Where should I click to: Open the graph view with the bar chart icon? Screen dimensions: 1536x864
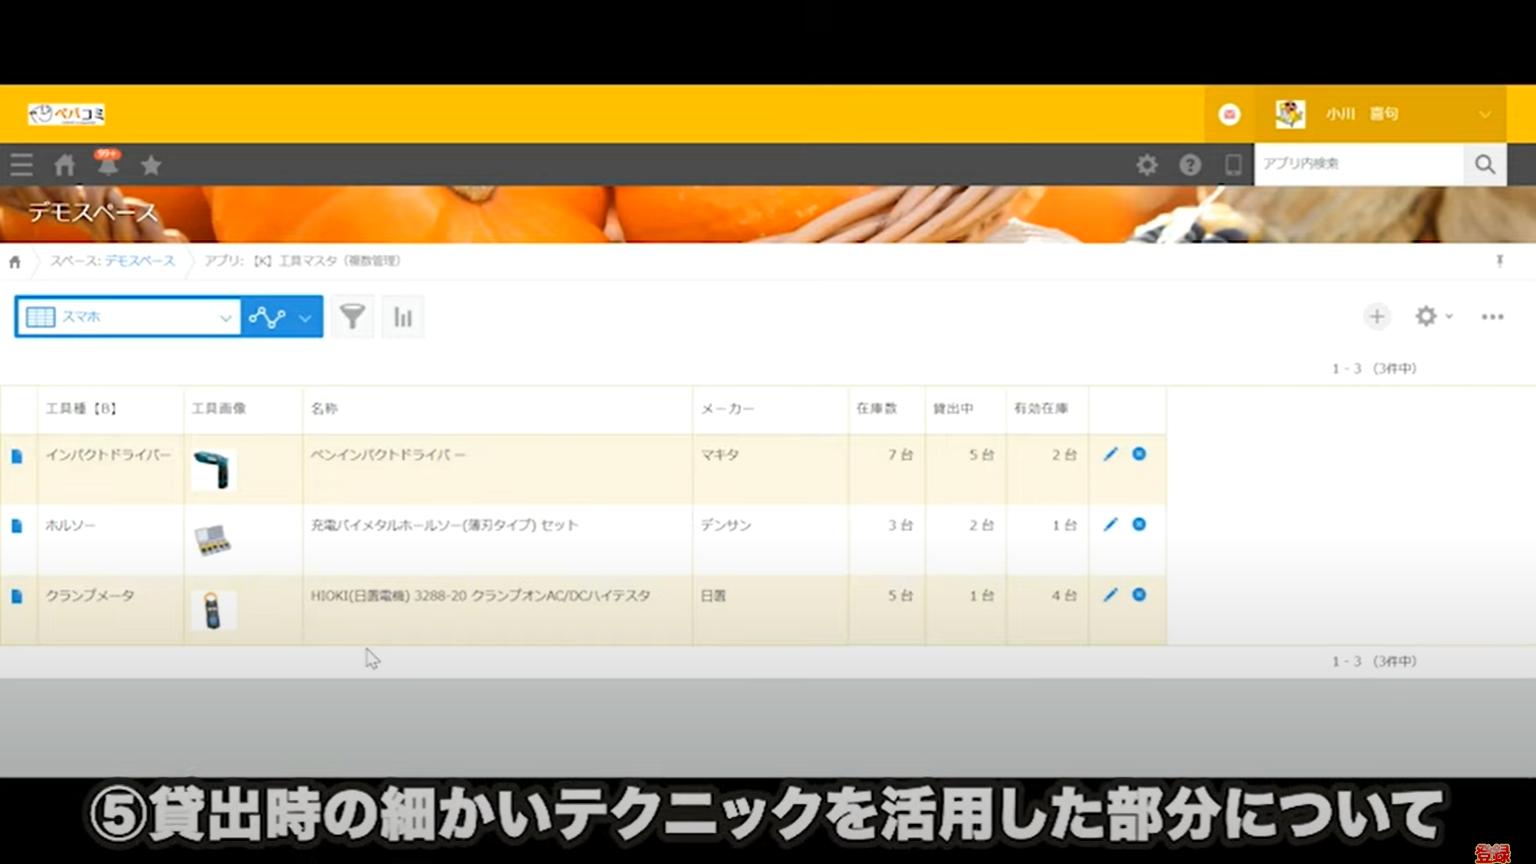pos(402,316)
